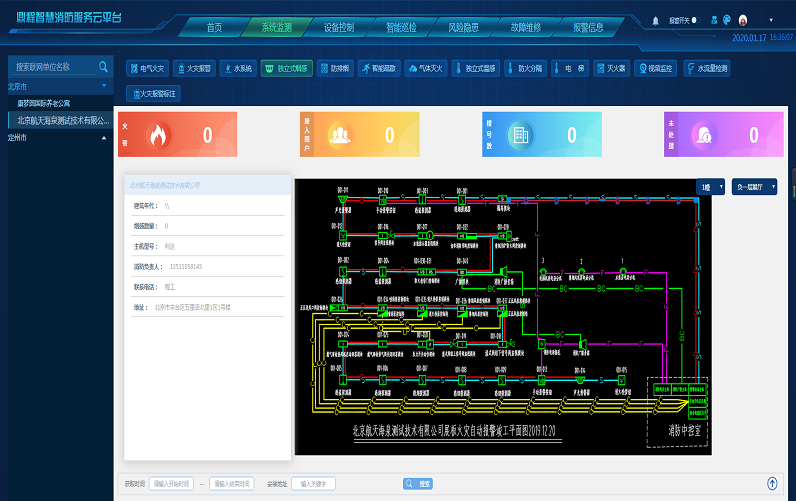
Task: Switch to the 风险隐患 tab
Action: click(463, 27)
